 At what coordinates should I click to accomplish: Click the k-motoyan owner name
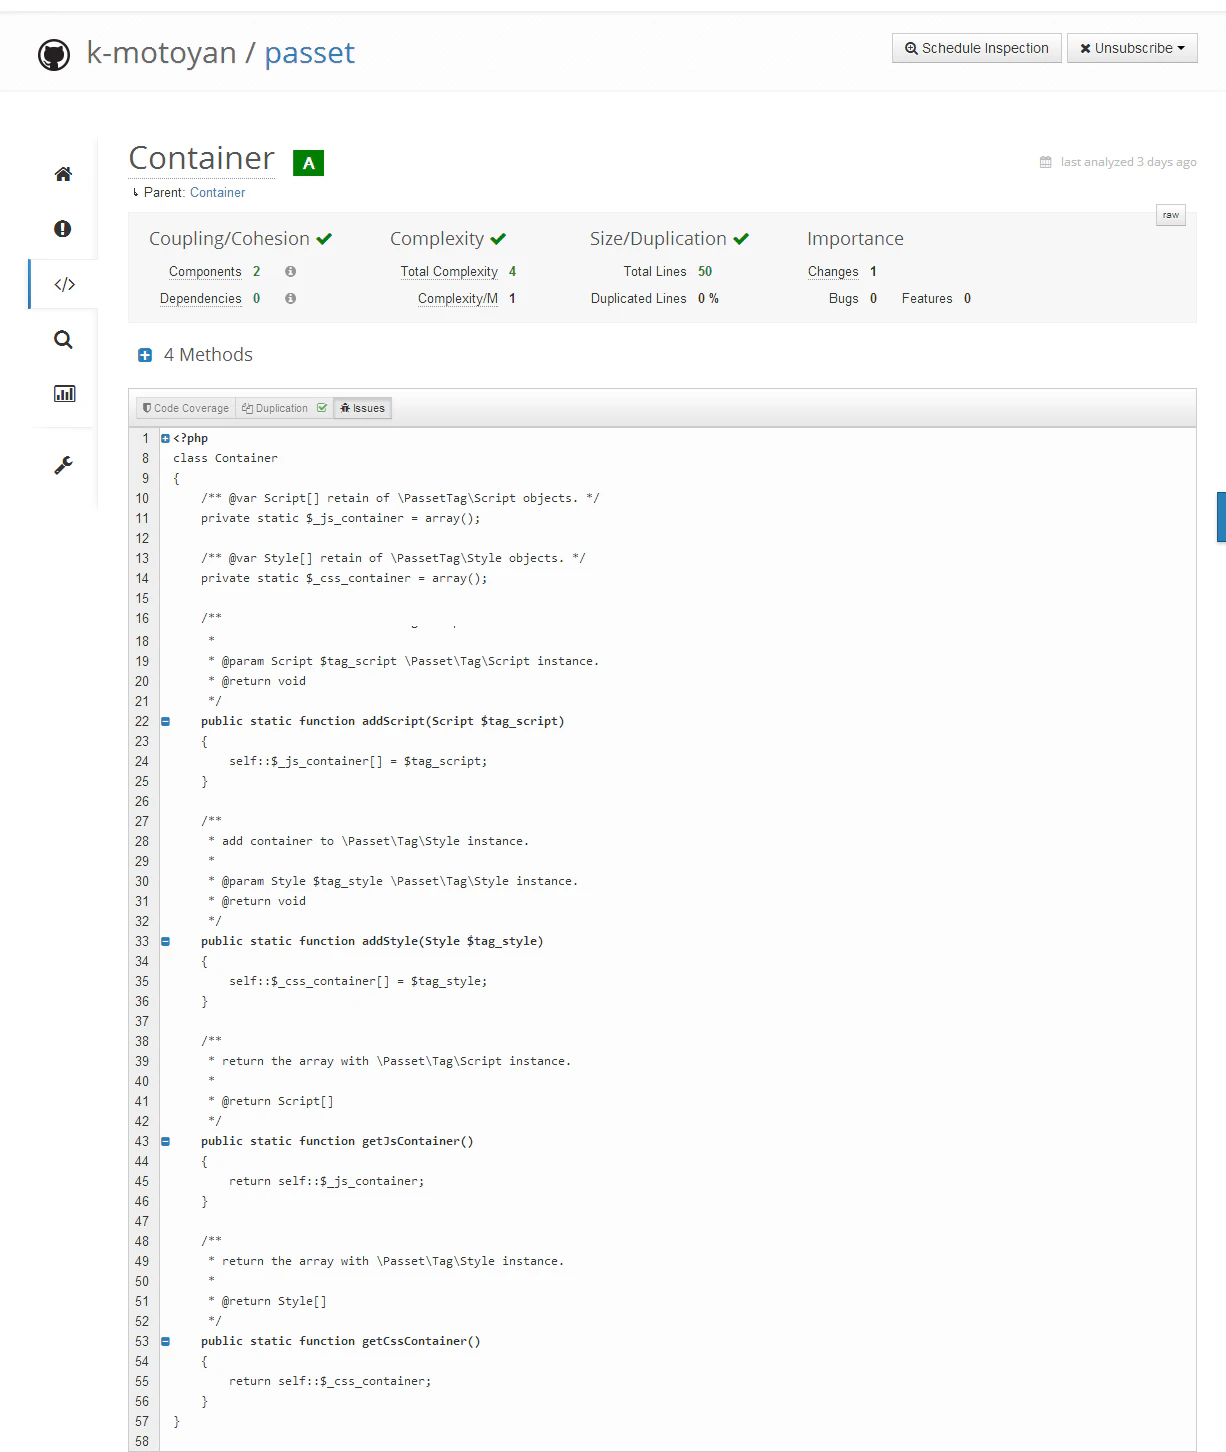pyautogui.click(x=162, y=53)
